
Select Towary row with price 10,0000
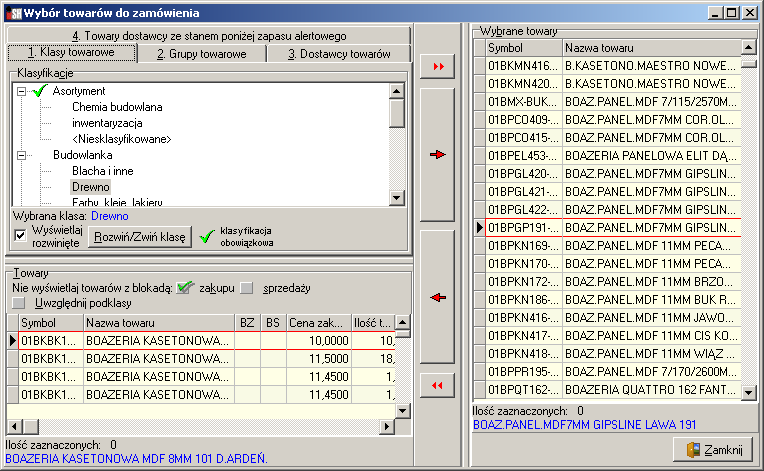click(x=201, y=341)
